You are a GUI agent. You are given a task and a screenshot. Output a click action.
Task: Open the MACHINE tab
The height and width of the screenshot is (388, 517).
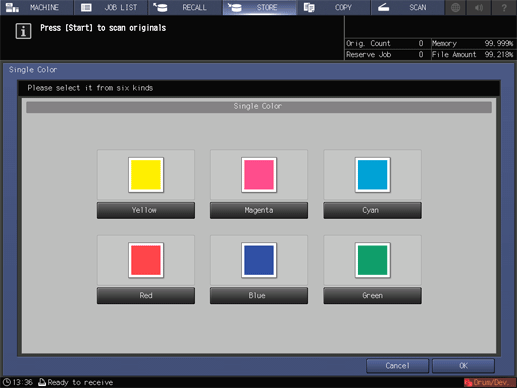[x=36, y=7]
